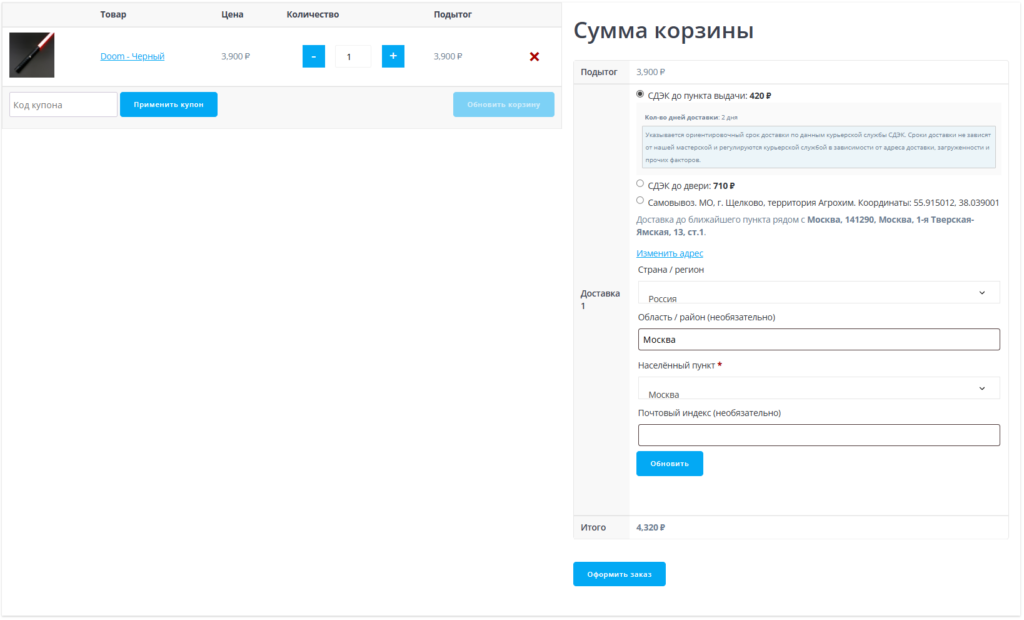Click the quantity number field

pos(352,57)
